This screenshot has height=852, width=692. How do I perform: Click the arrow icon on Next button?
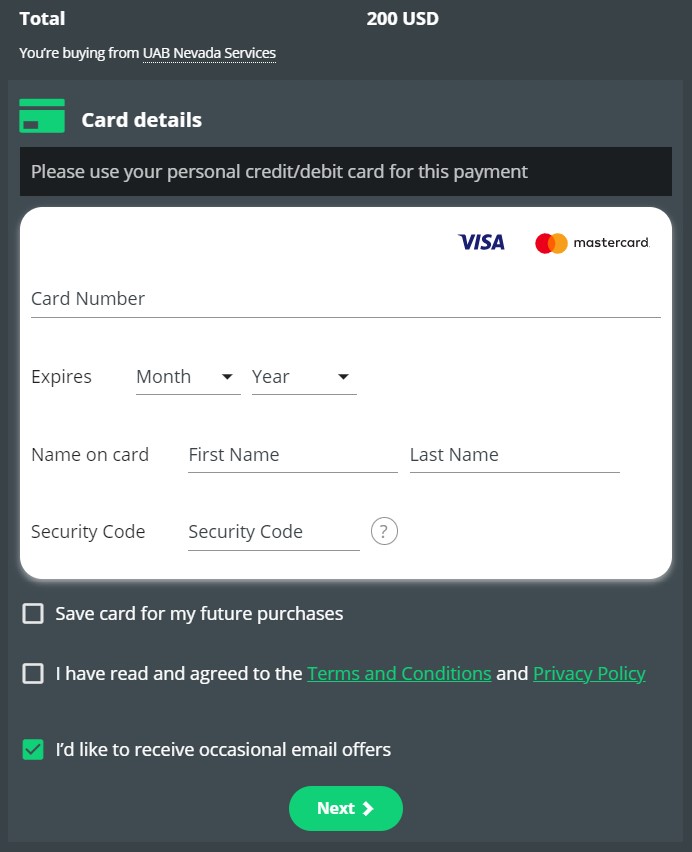coord(368,809)
